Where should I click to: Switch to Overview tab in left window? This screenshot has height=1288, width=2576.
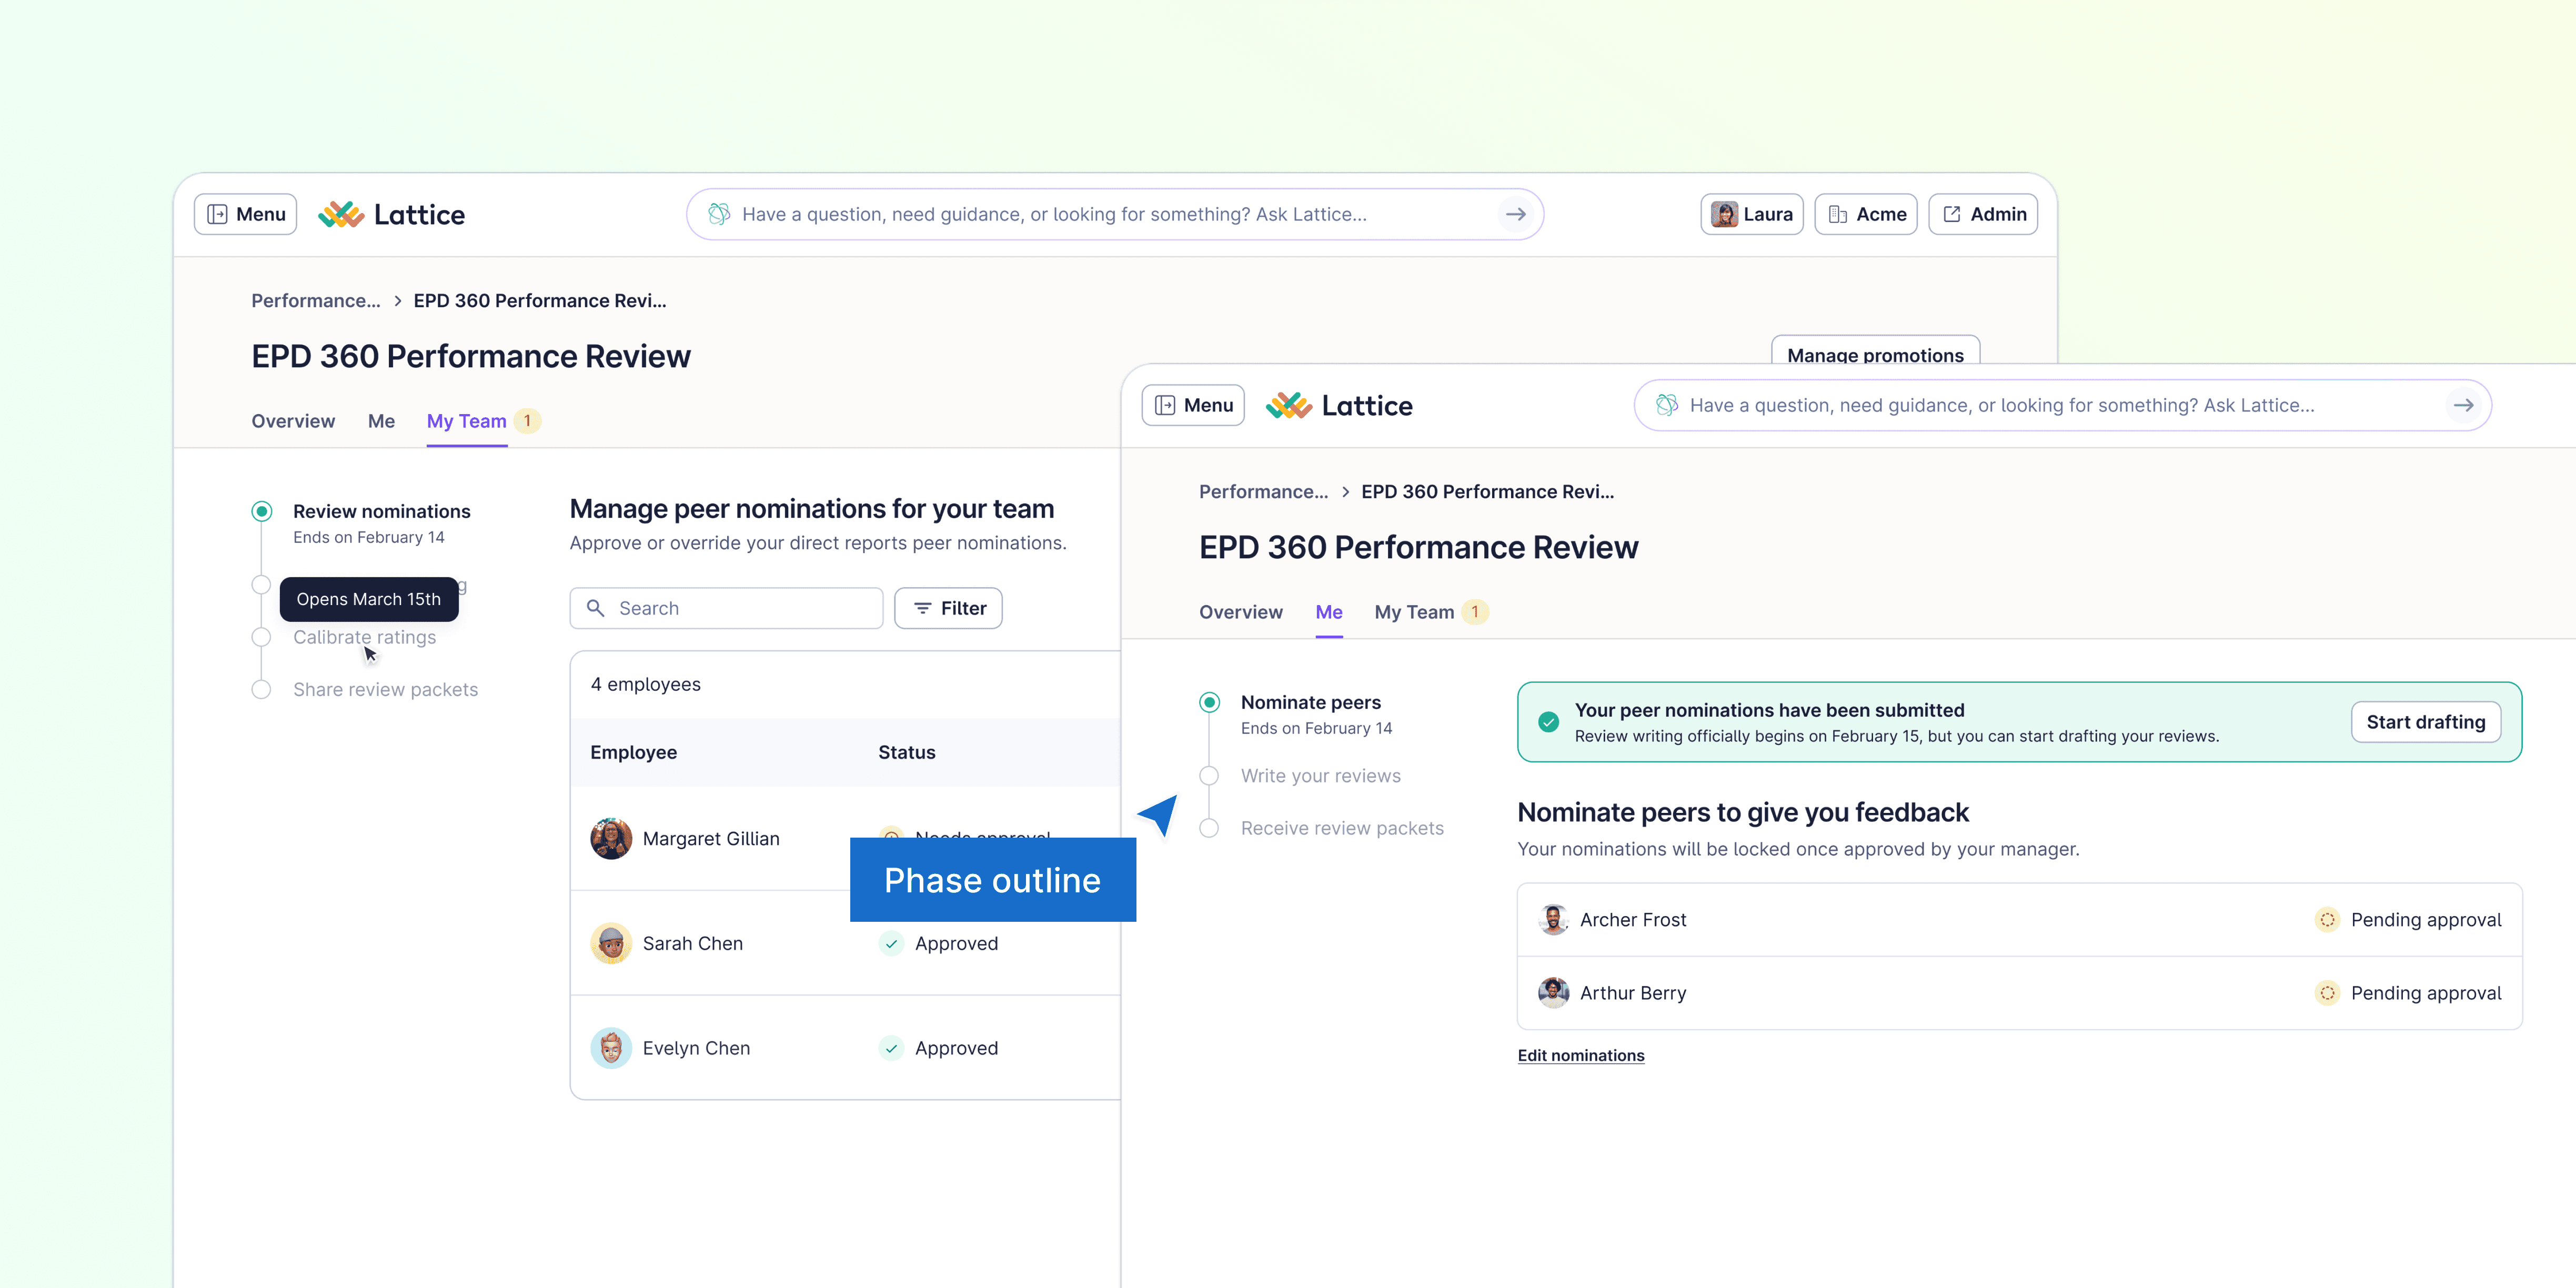293,421
